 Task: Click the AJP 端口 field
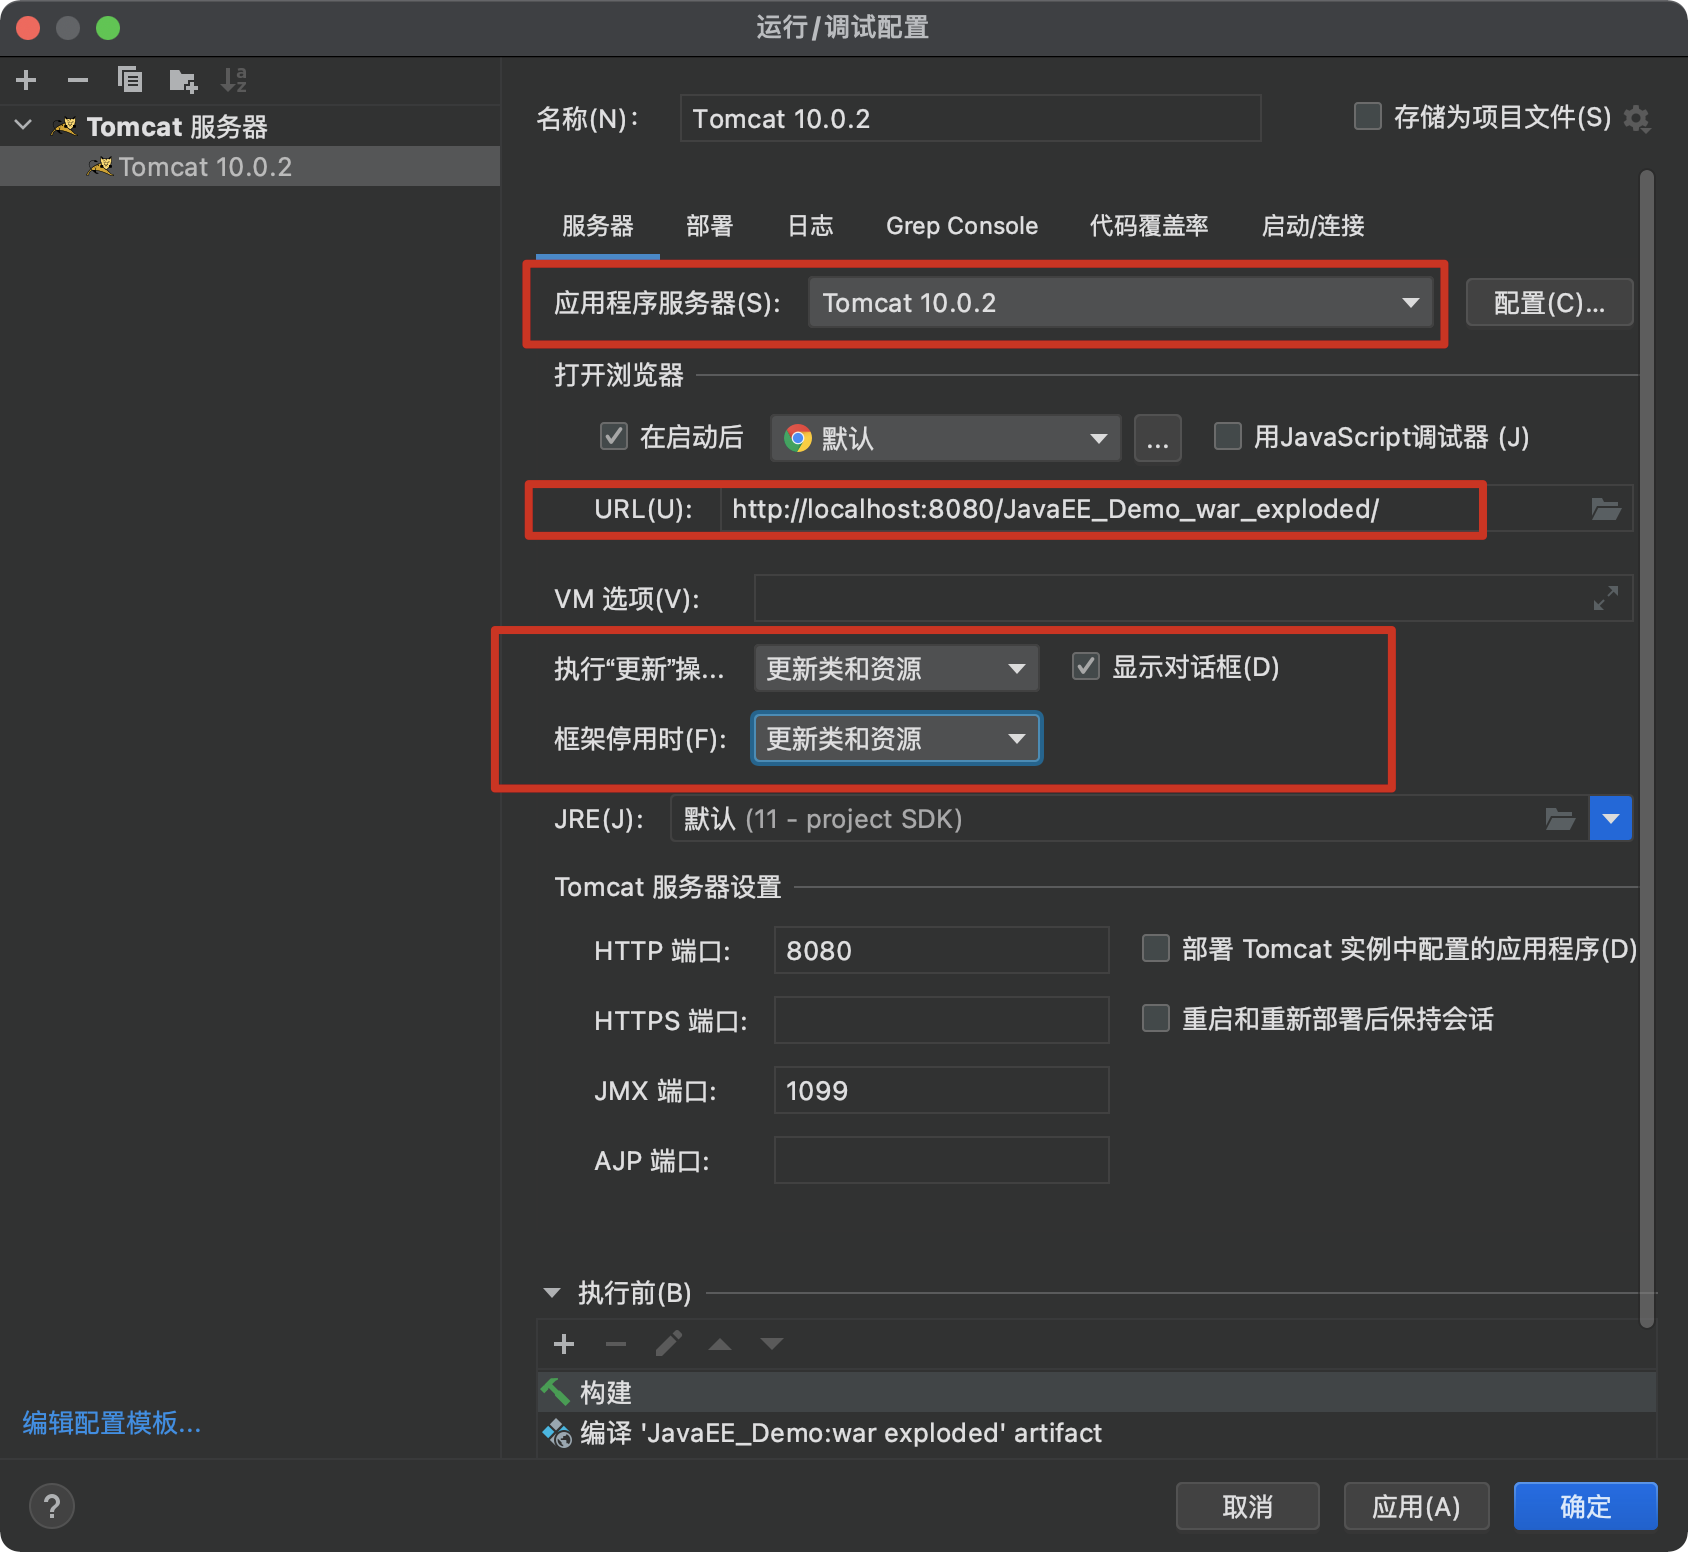(x=942, y=1160)
